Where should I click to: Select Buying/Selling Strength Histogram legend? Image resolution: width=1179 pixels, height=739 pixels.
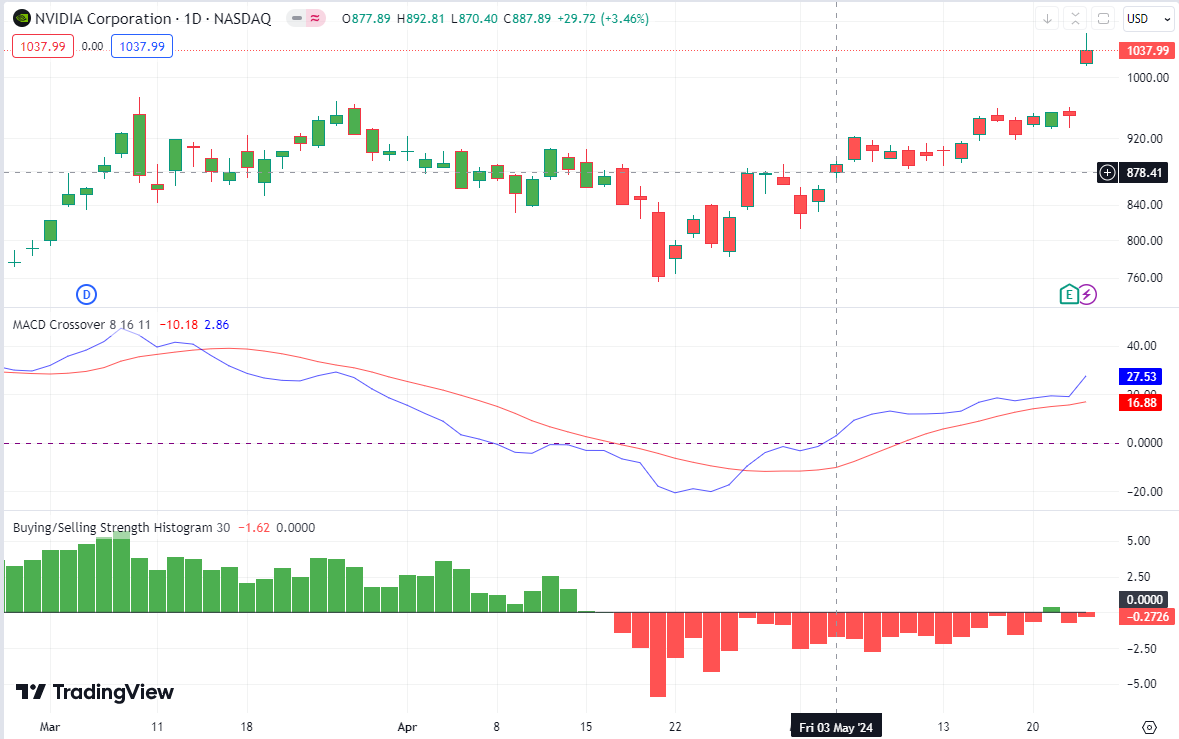[x=112, y=527]
